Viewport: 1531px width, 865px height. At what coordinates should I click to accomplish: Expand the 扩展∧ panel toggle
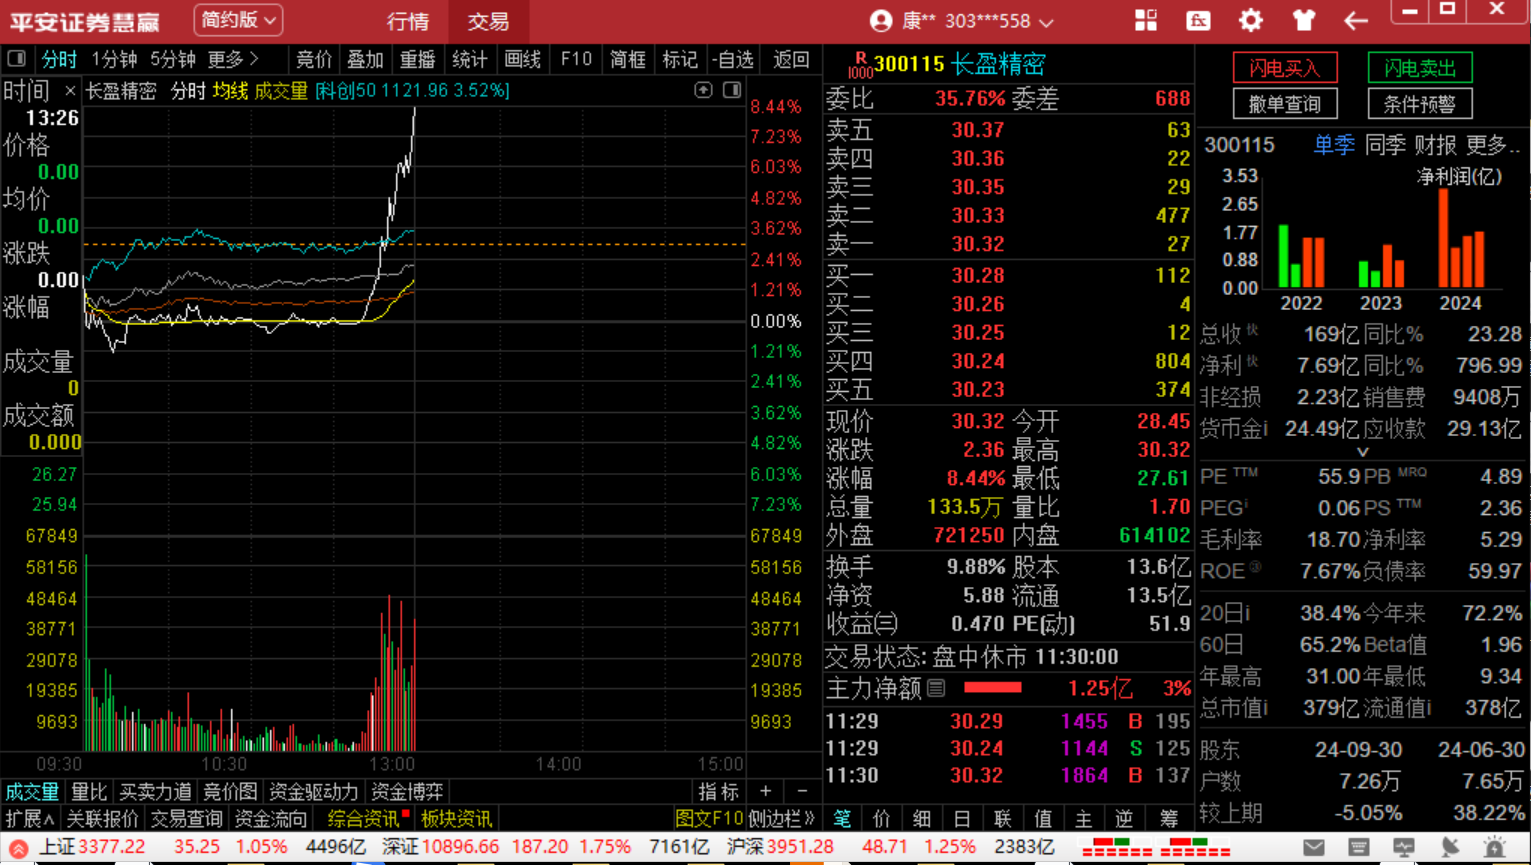click(29, 819)
